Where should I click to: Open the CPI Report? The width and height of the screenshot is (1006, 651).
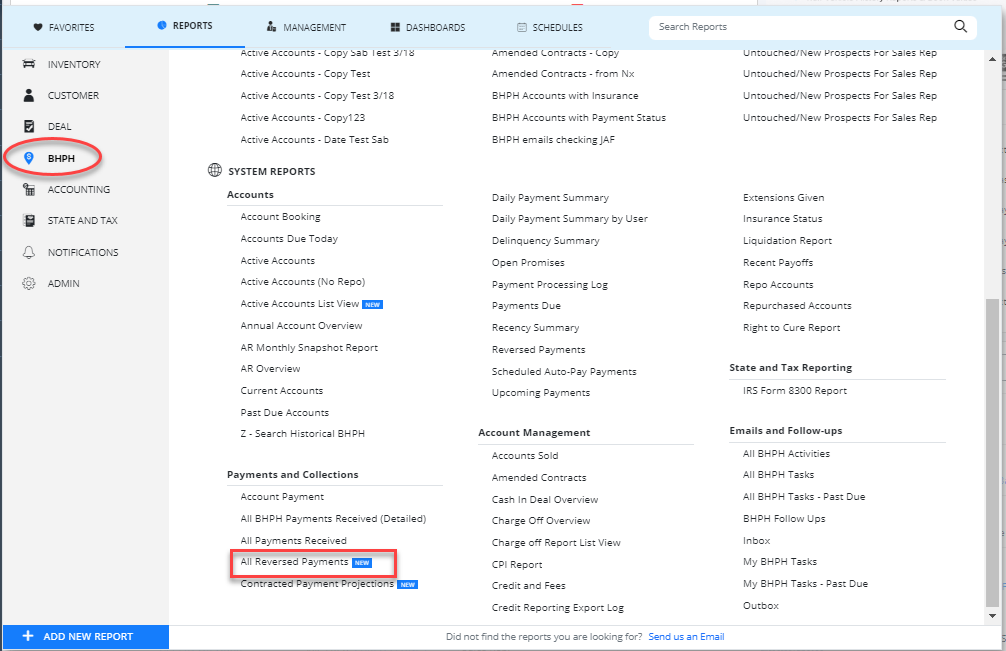point(517,564)
